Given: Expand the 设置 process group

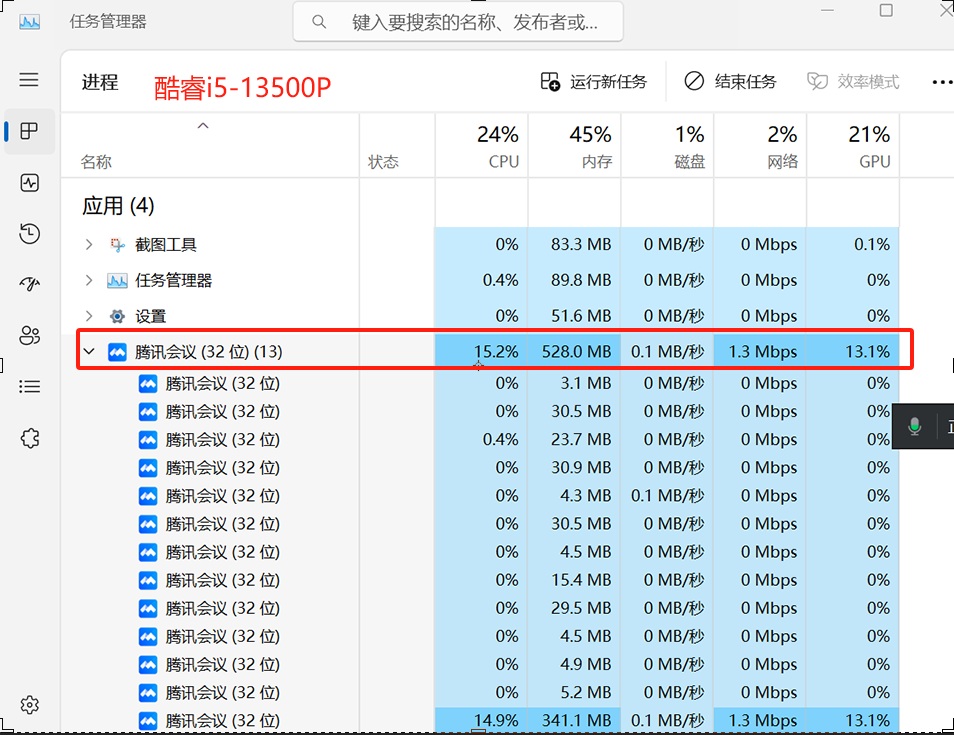Looking at the screenshot, I should 89,316.
